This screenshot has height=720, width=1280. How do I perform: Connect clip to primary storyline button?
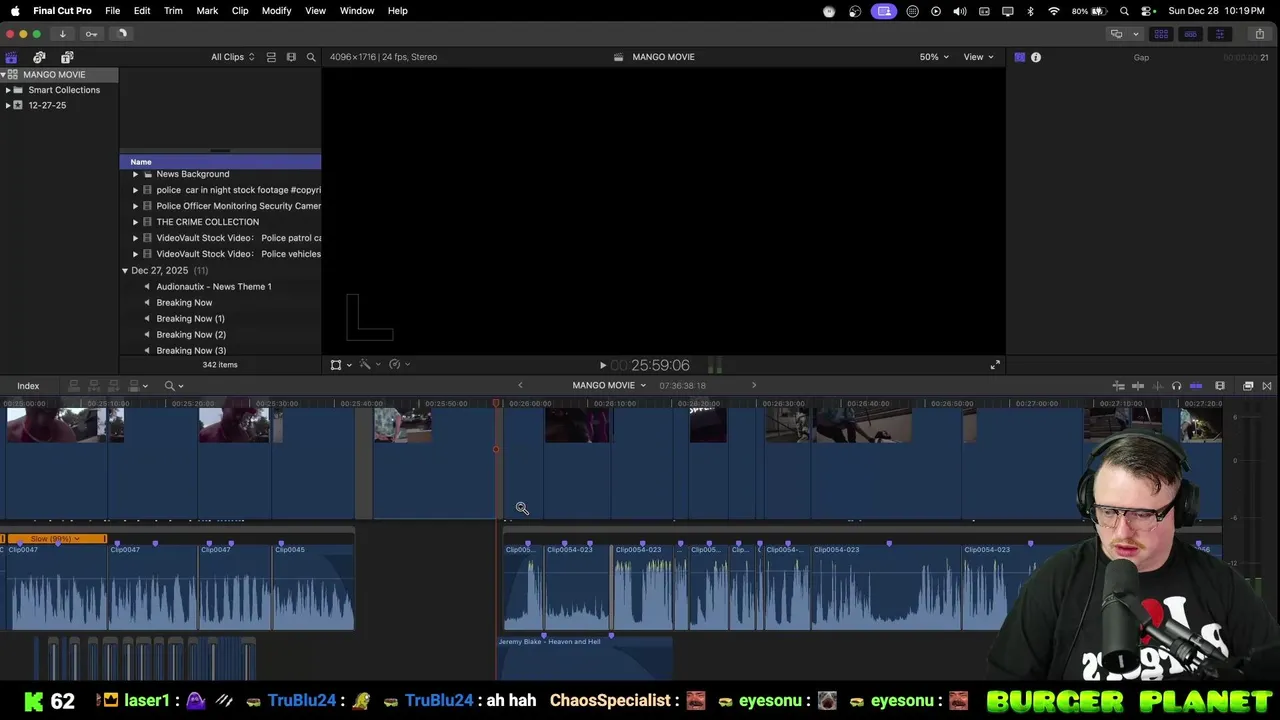(73, 386)
